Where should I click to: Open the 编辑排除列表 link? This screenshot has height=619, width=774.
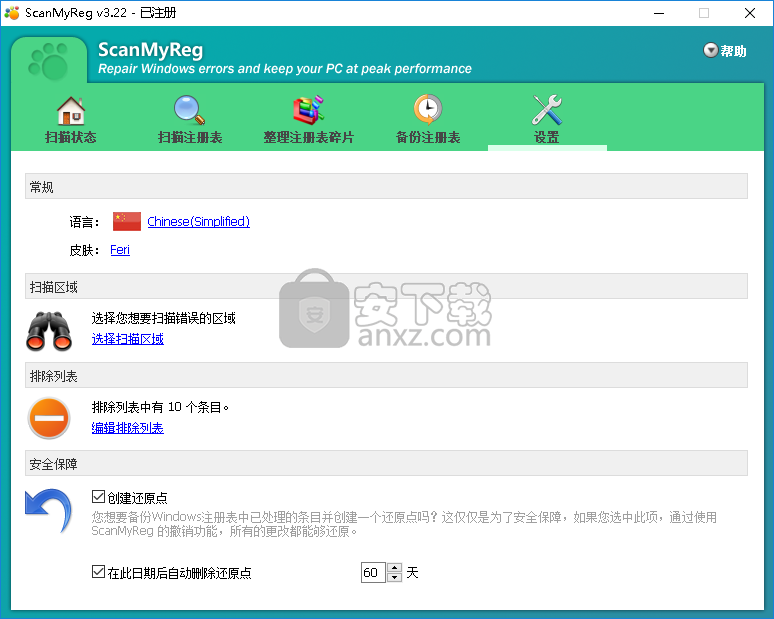pyautogui.click(x=127, y=427)
